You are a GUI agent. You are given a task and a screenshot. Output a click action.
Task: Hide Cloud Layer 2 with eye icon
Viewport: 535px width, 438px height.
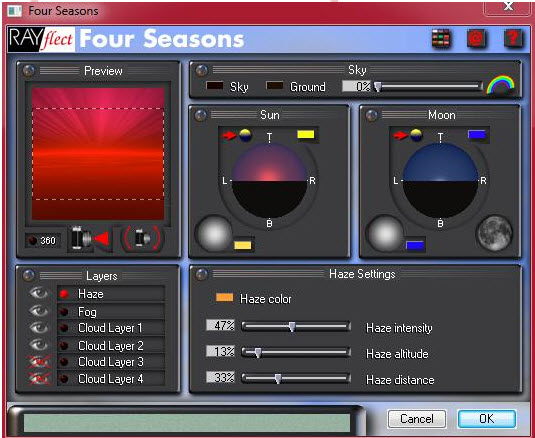pyautogui.click(x=39, y=345)
